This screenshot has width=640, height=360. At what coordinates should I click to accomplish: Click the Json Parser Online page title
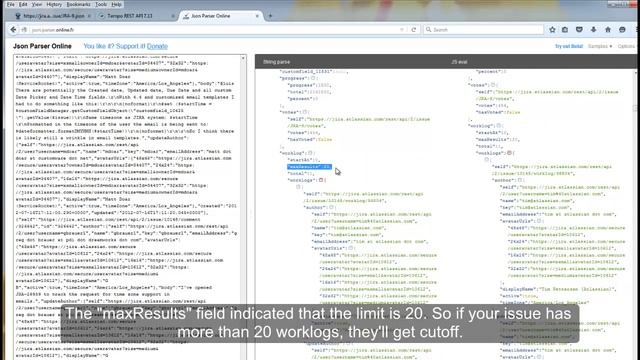pos(42,46)
